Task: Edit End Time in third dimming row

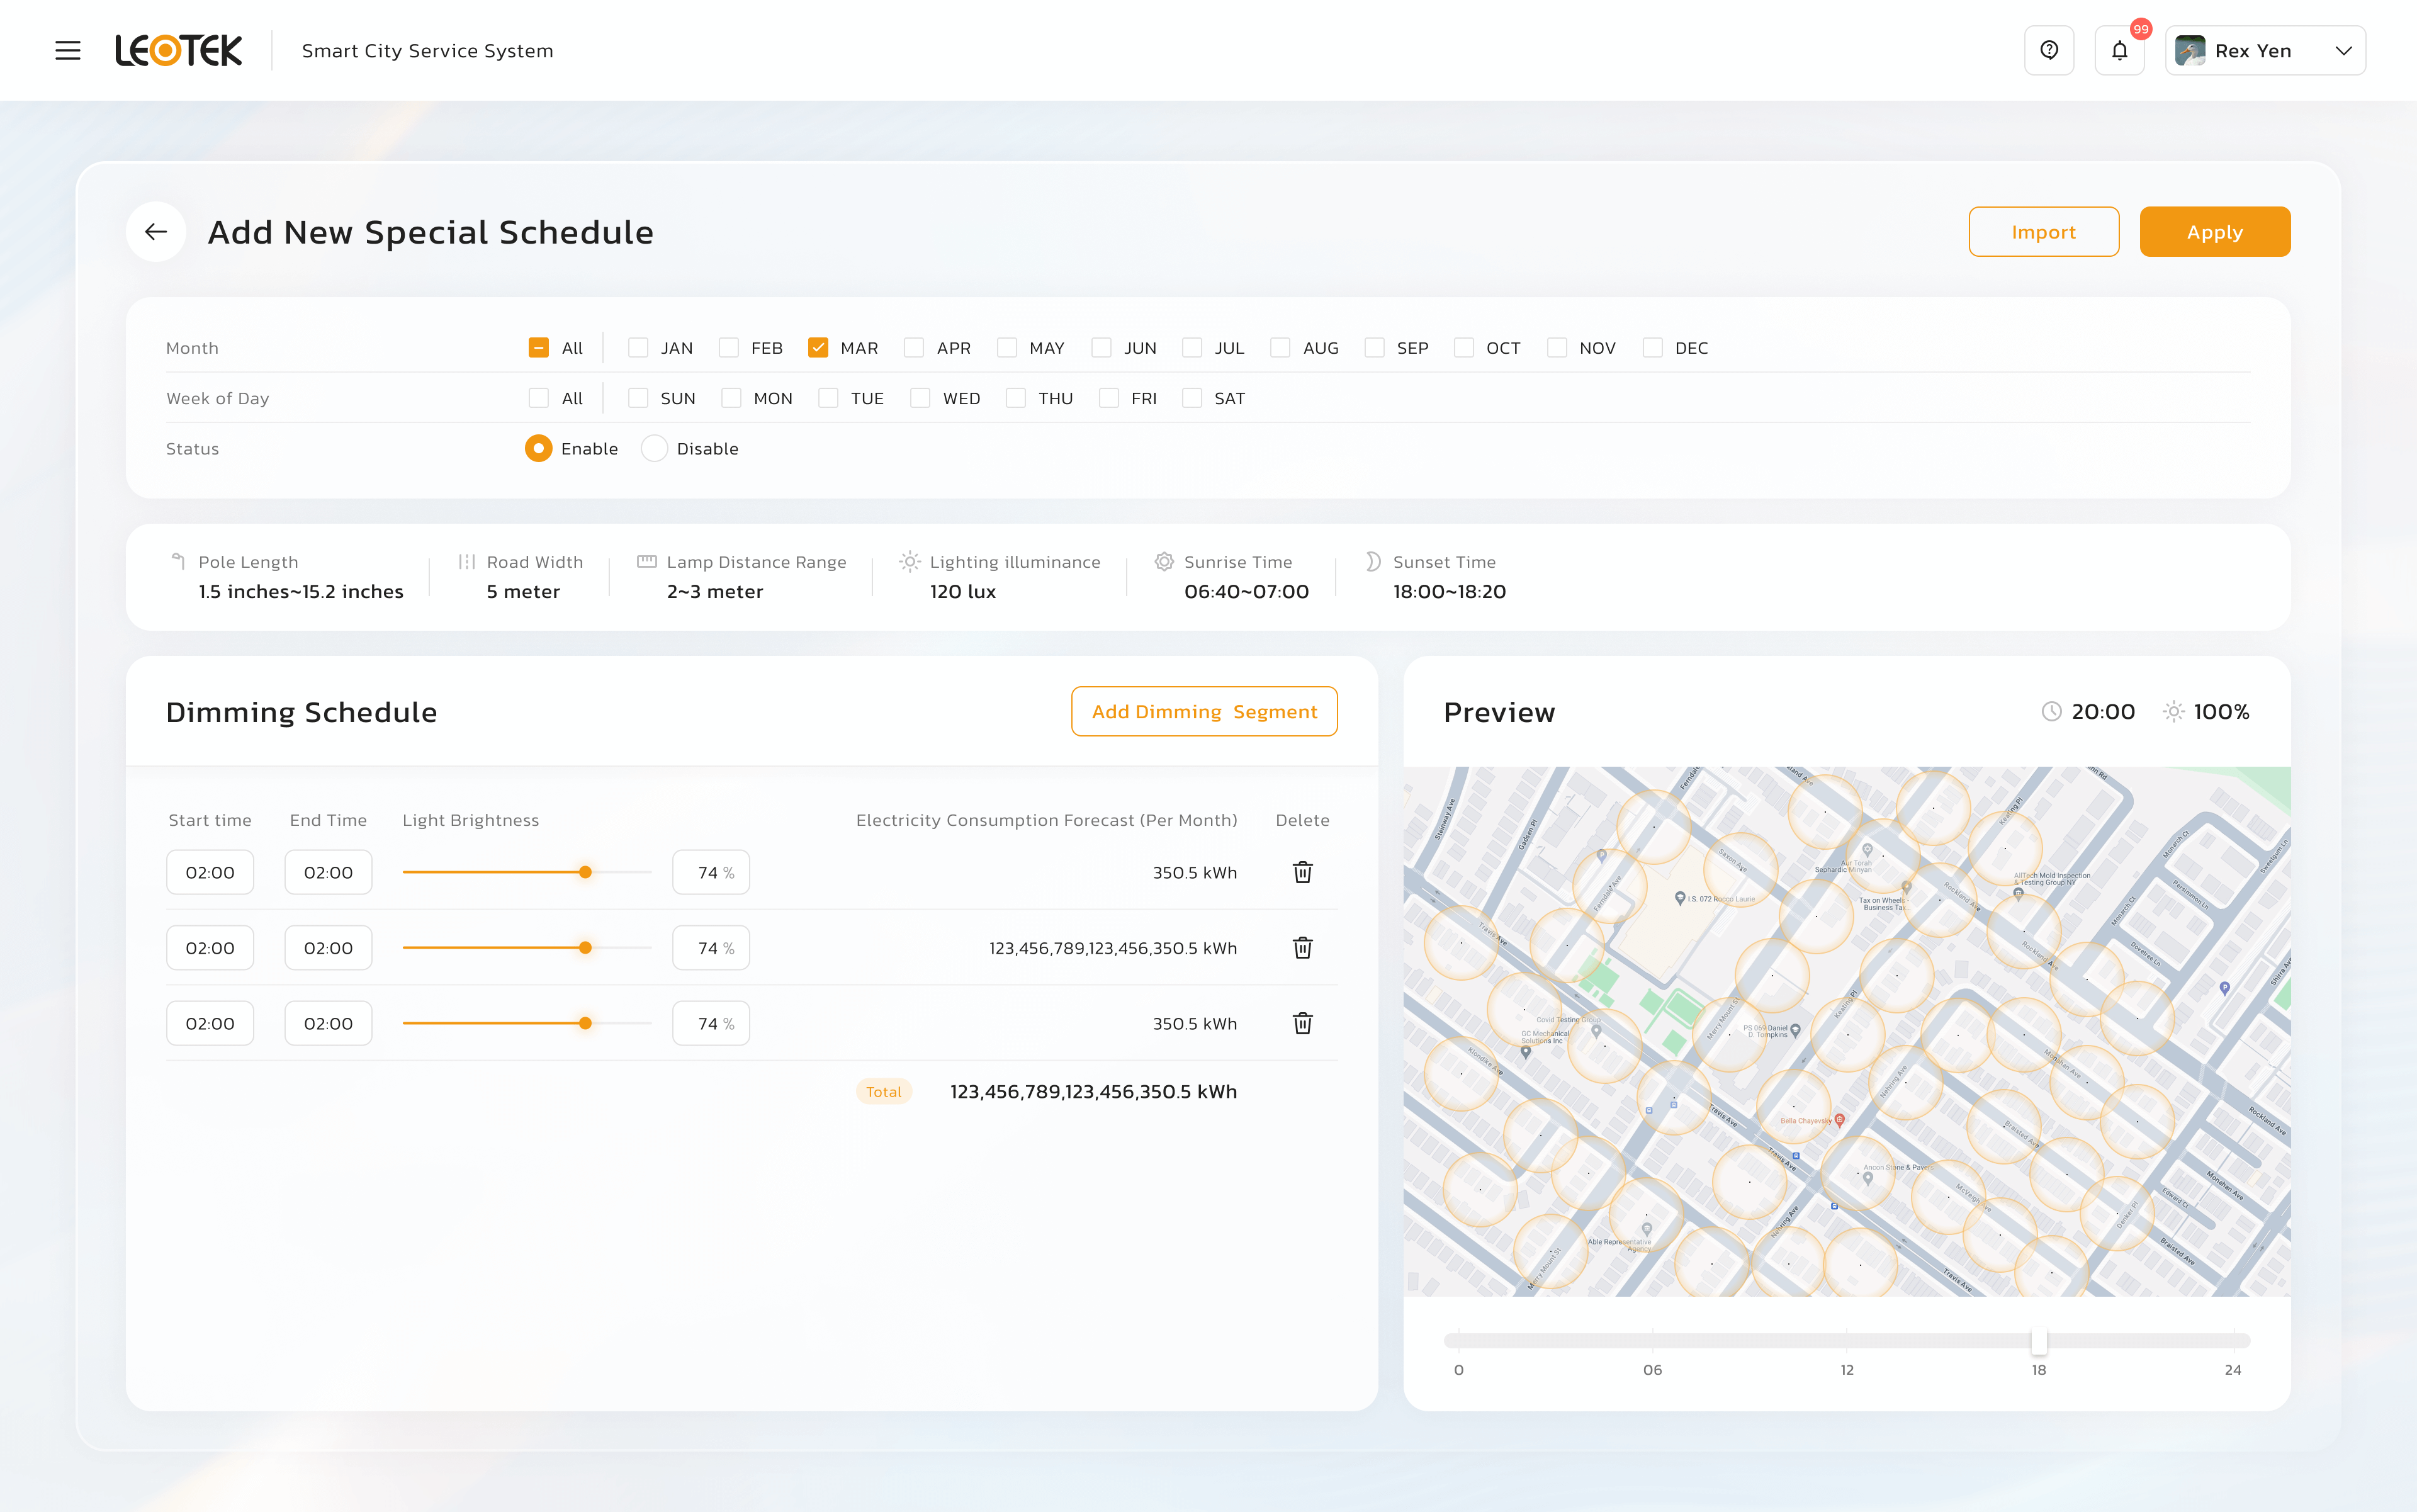Action: pos(328,1023)
